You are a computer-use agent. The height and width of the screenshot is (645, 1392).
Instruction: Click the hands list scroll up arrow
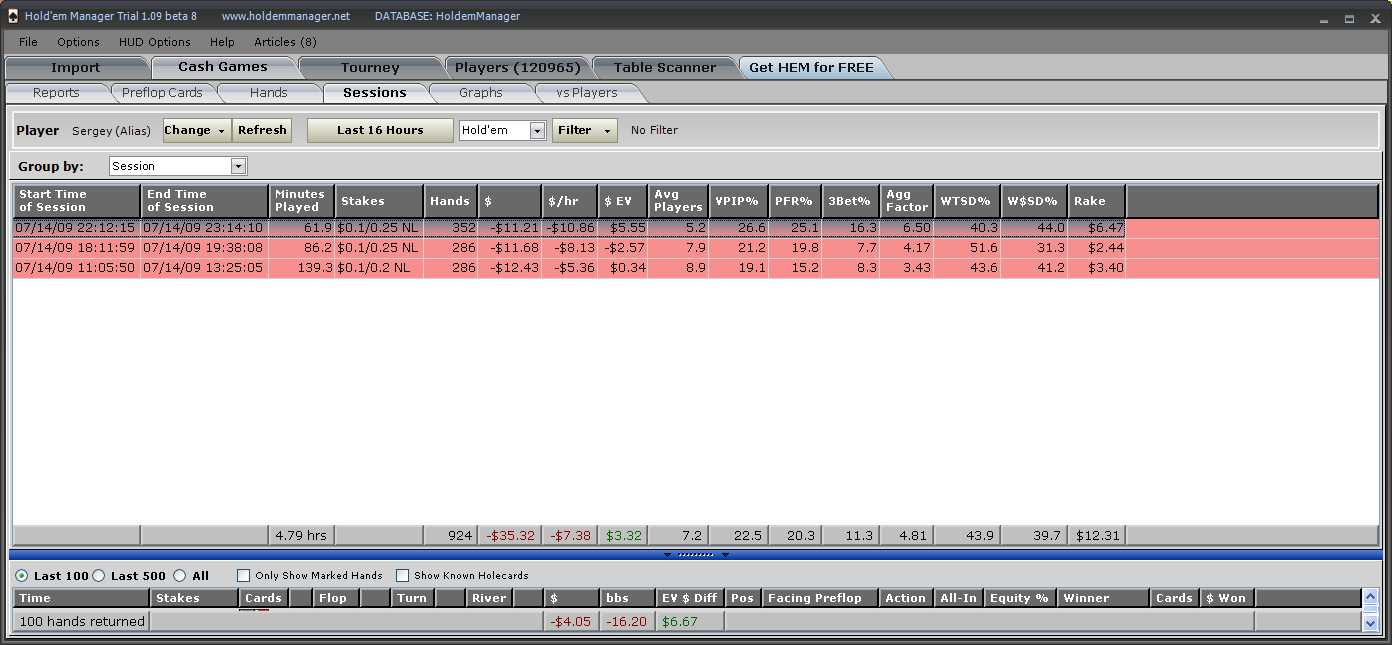[x=1370, y=598]
